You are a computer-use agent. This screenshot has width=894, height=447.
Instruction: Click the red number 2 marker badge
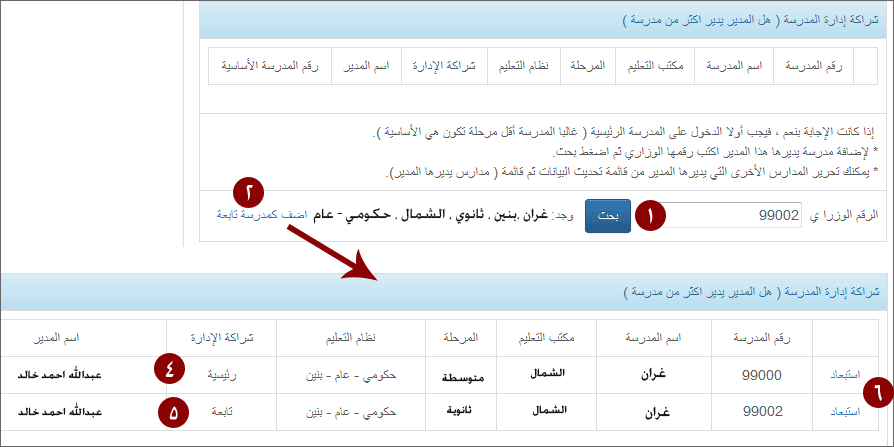pyautogui.click(x=251, y=190)
